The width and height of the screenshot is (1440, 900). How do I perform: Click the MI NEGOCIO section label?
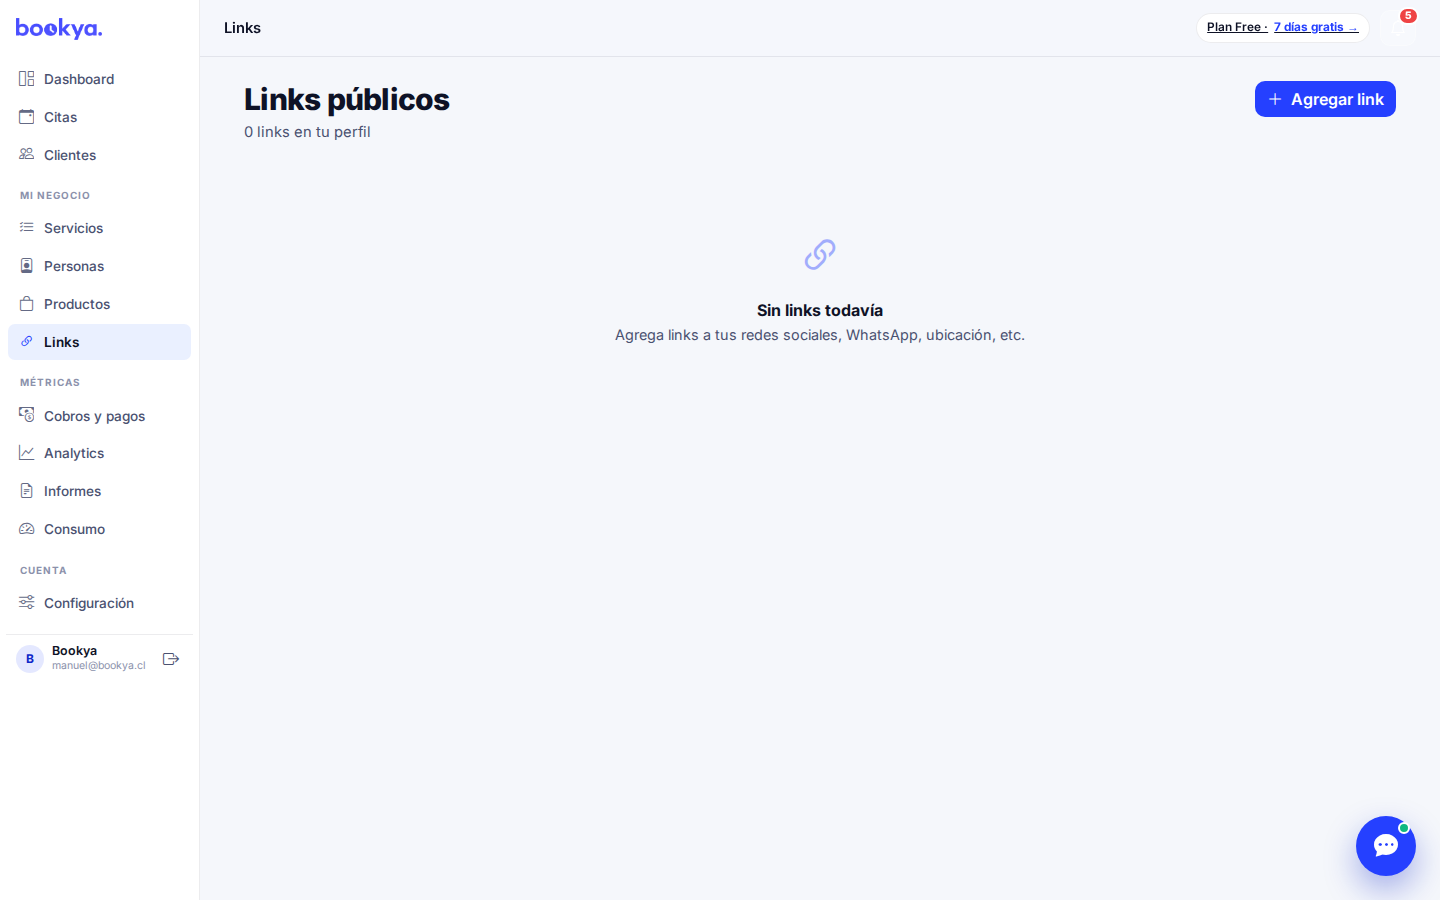tap(55, 196)
